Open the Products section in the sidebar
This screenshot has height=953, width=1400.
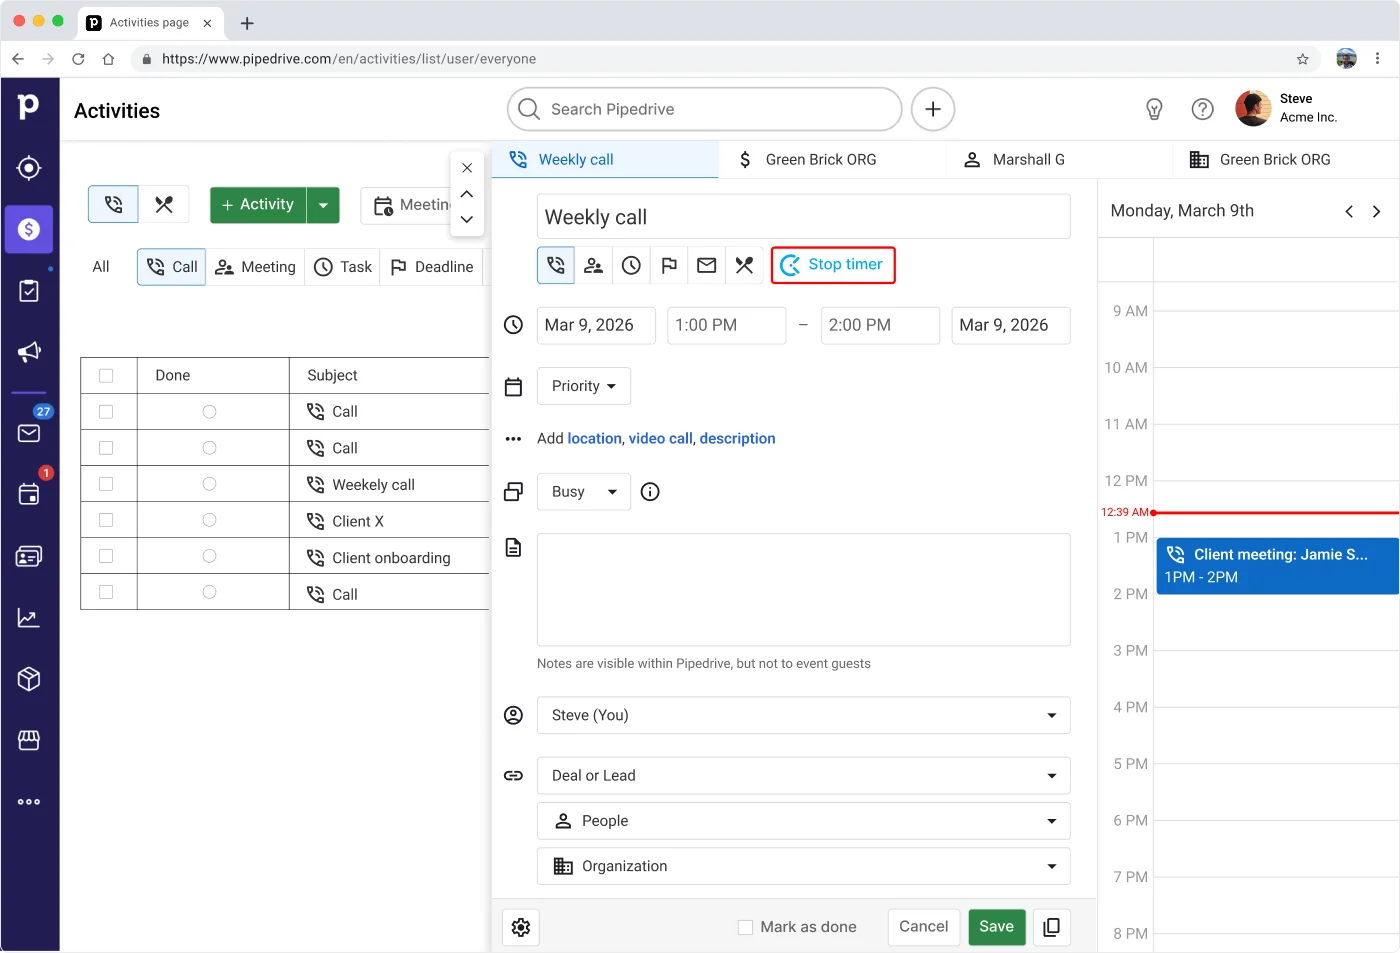29,678
